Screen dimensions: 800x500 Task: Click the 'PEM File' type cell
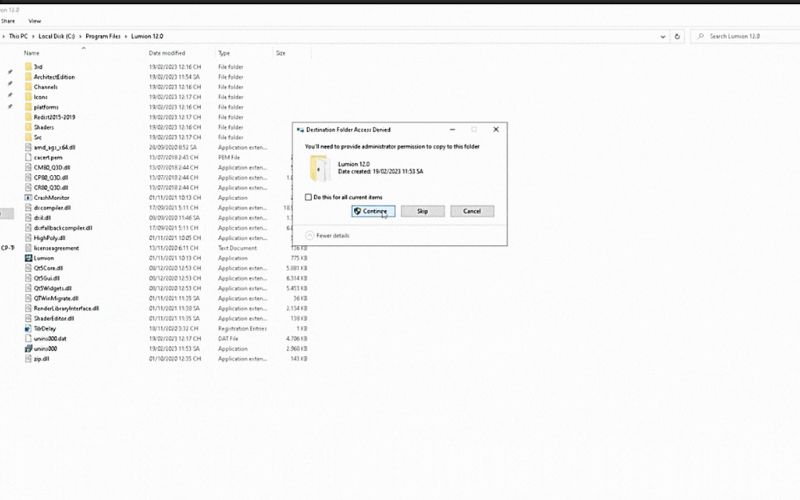229,157
